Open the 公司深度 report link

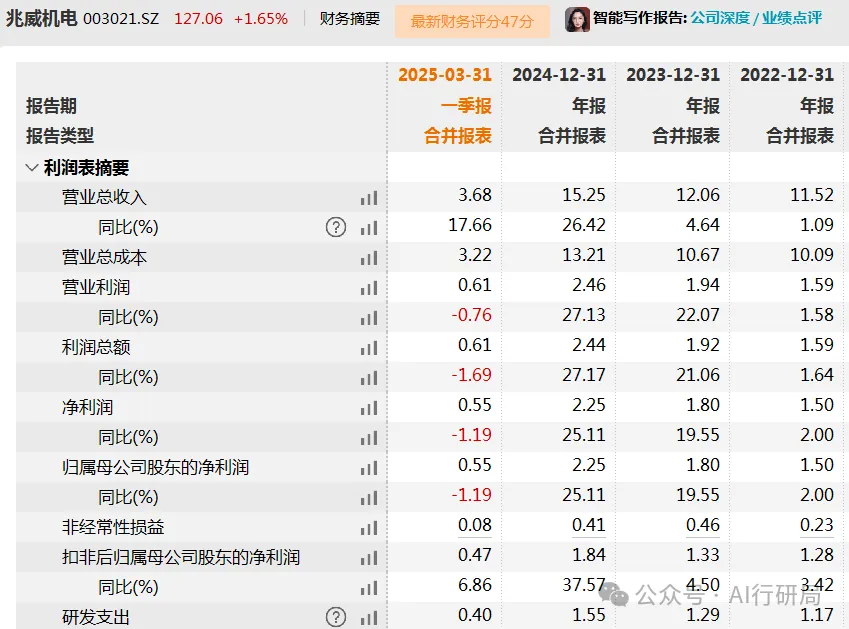[720, 18]
